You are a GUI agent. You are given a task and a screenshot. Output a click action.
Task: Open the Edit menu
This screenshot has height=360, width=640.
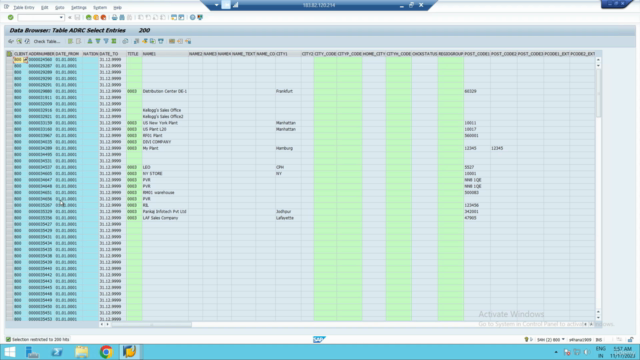point(44,7)
